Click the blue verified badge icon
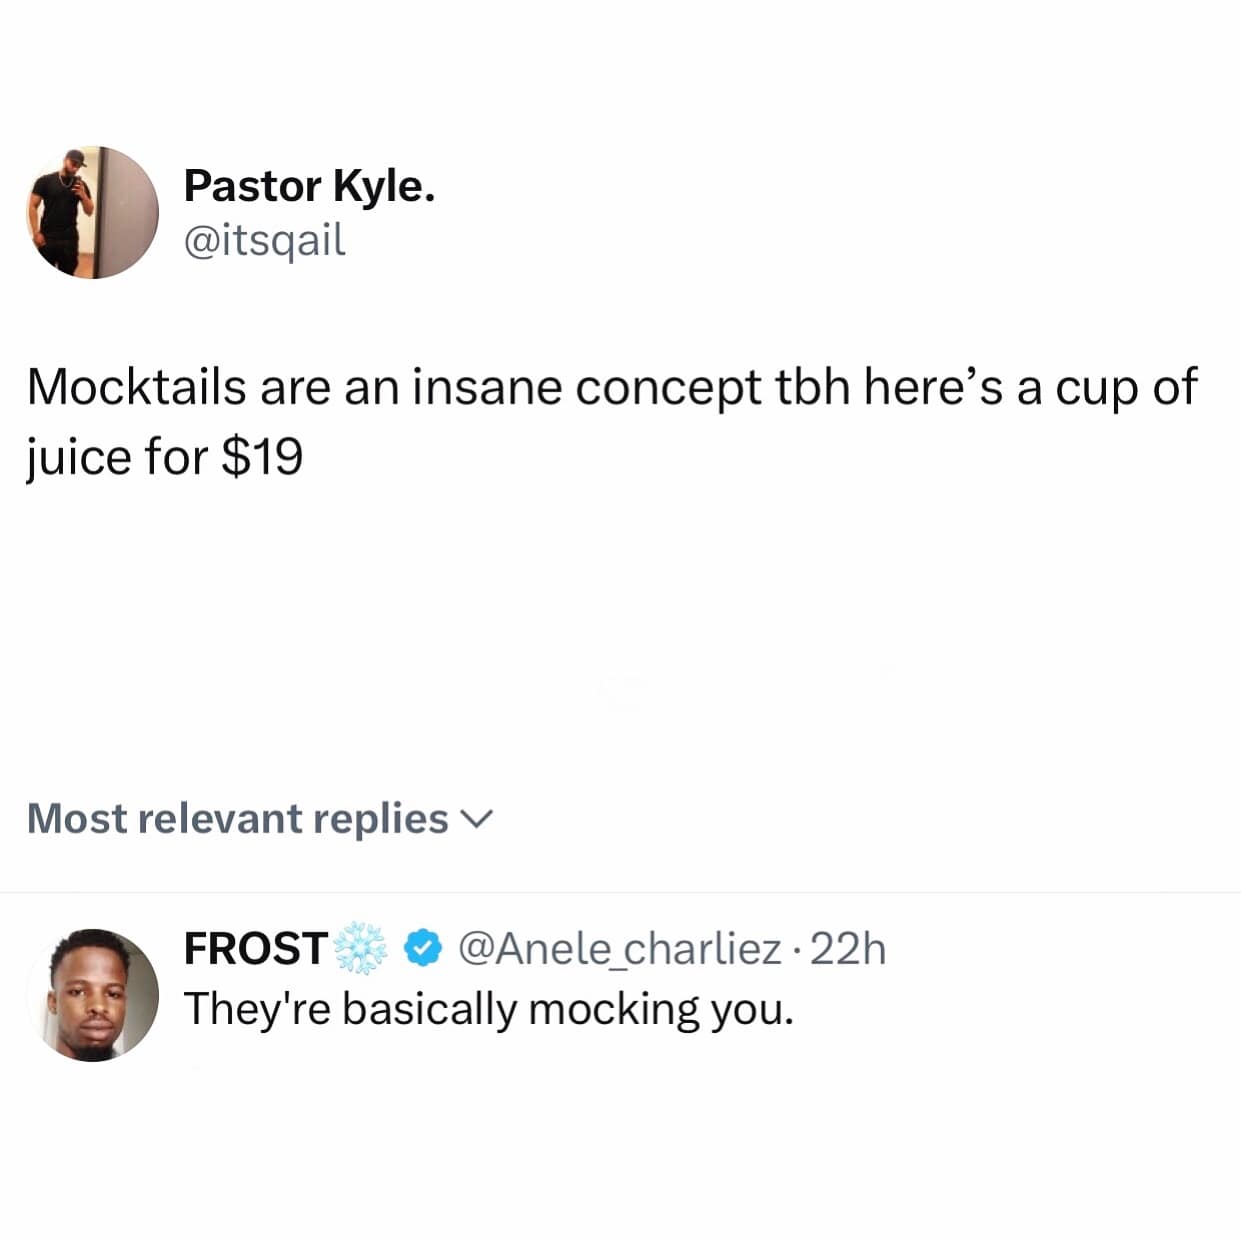The width and height of the screenshot is (1241, 1241). pyautogui.click(x=425, y=948)
